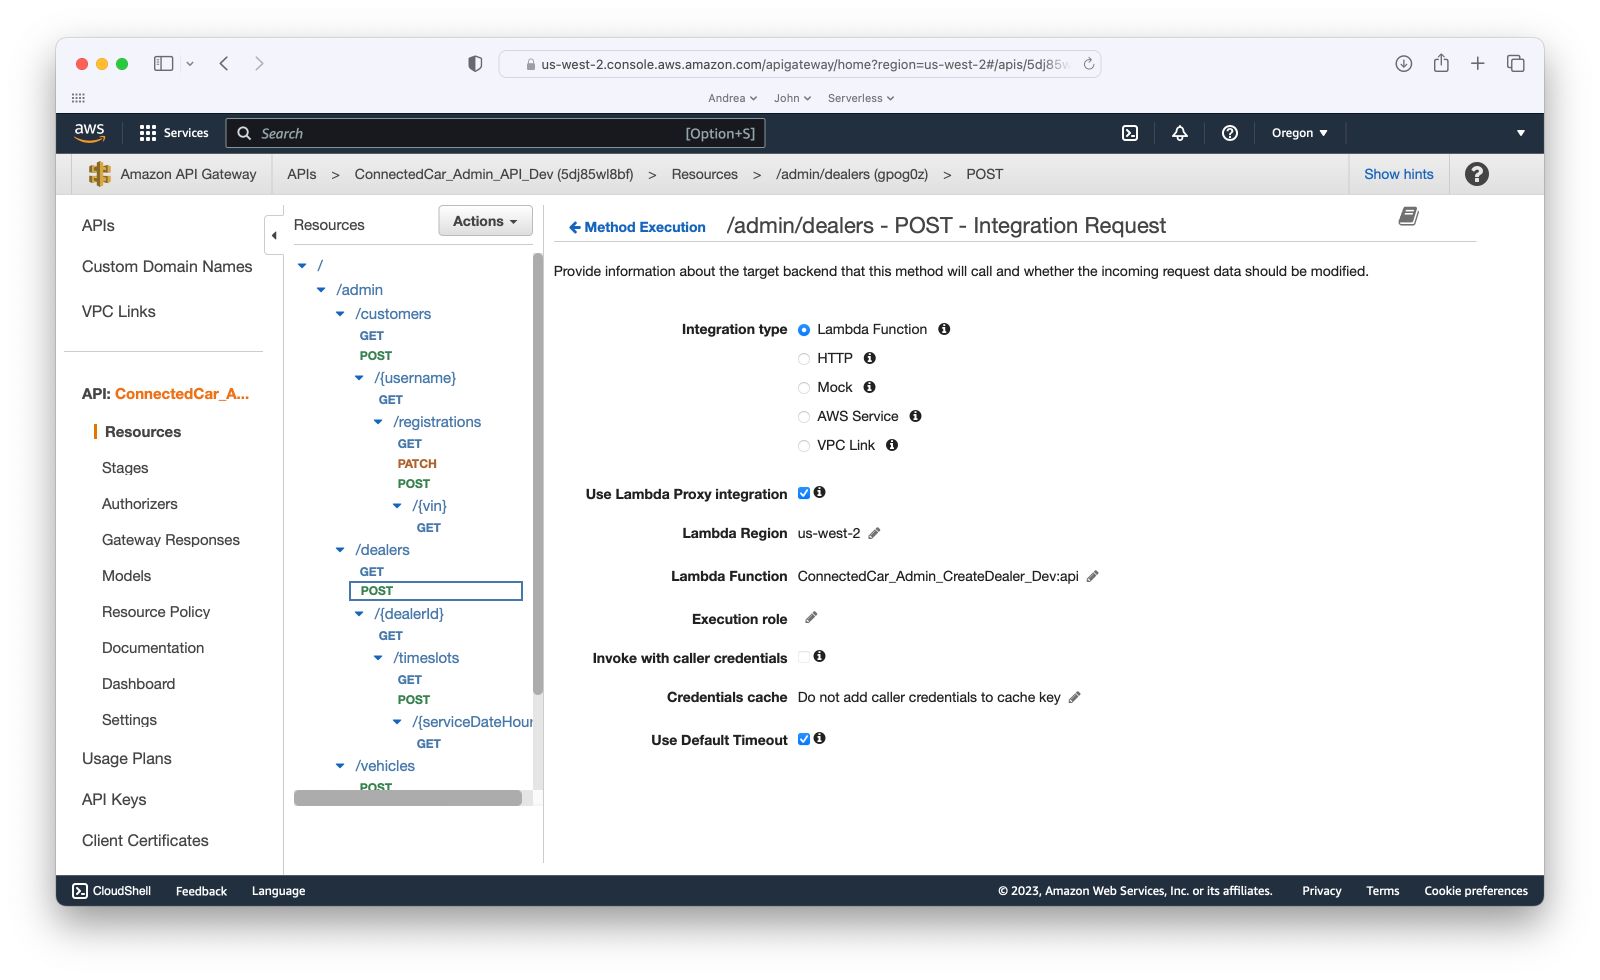This screenshot has height=980, width=1600.
Task: Open the Actions dropdown
Action: (485, 221)
